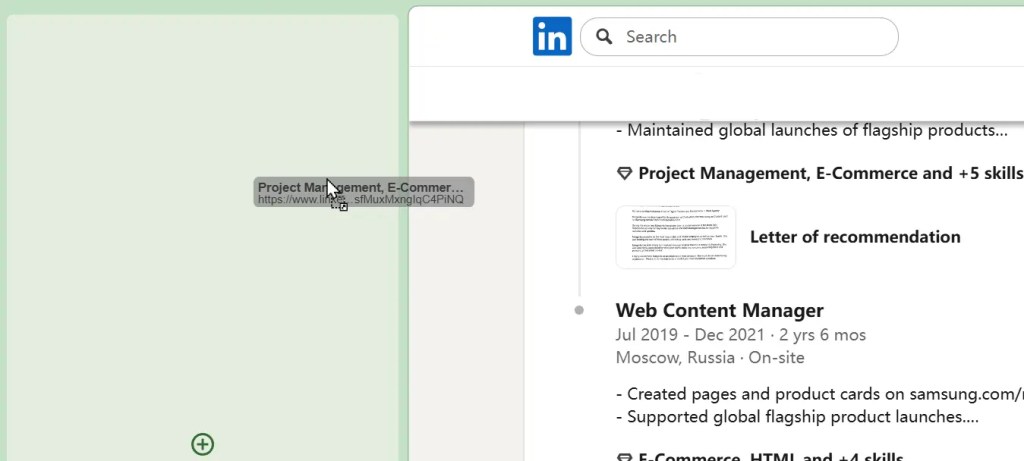Click the LinkedIn logo
1024x461 pixels.
pyautogui.click(x=552, y=37)
